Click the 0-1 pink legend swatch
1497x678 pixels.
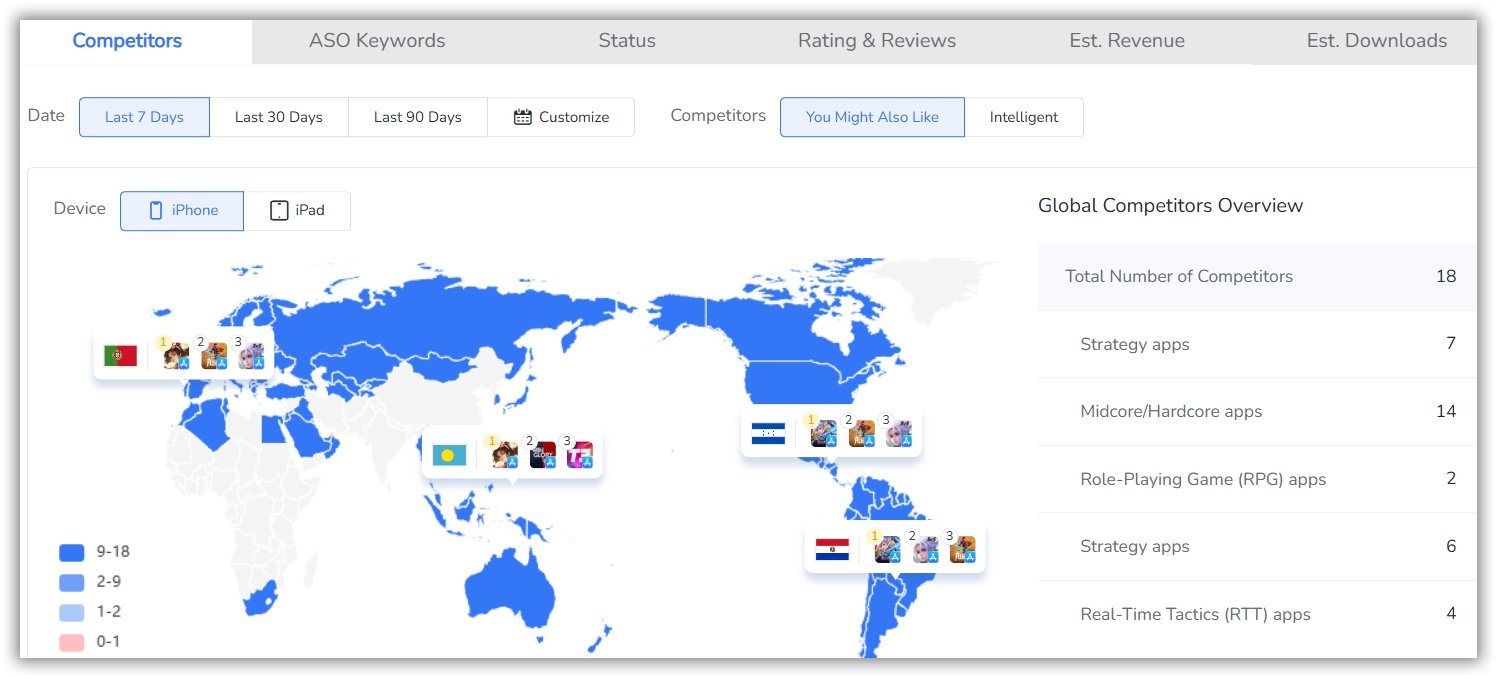pyautogui.click(x=71, y=642)
